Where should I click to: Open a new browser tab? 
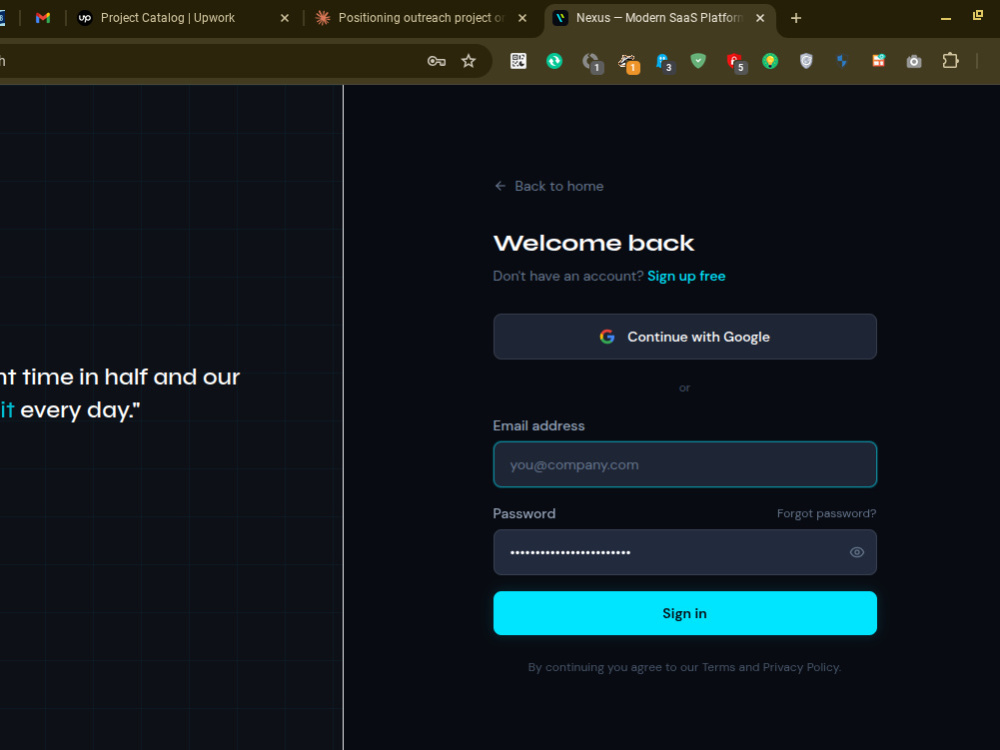tap(796, 18)
